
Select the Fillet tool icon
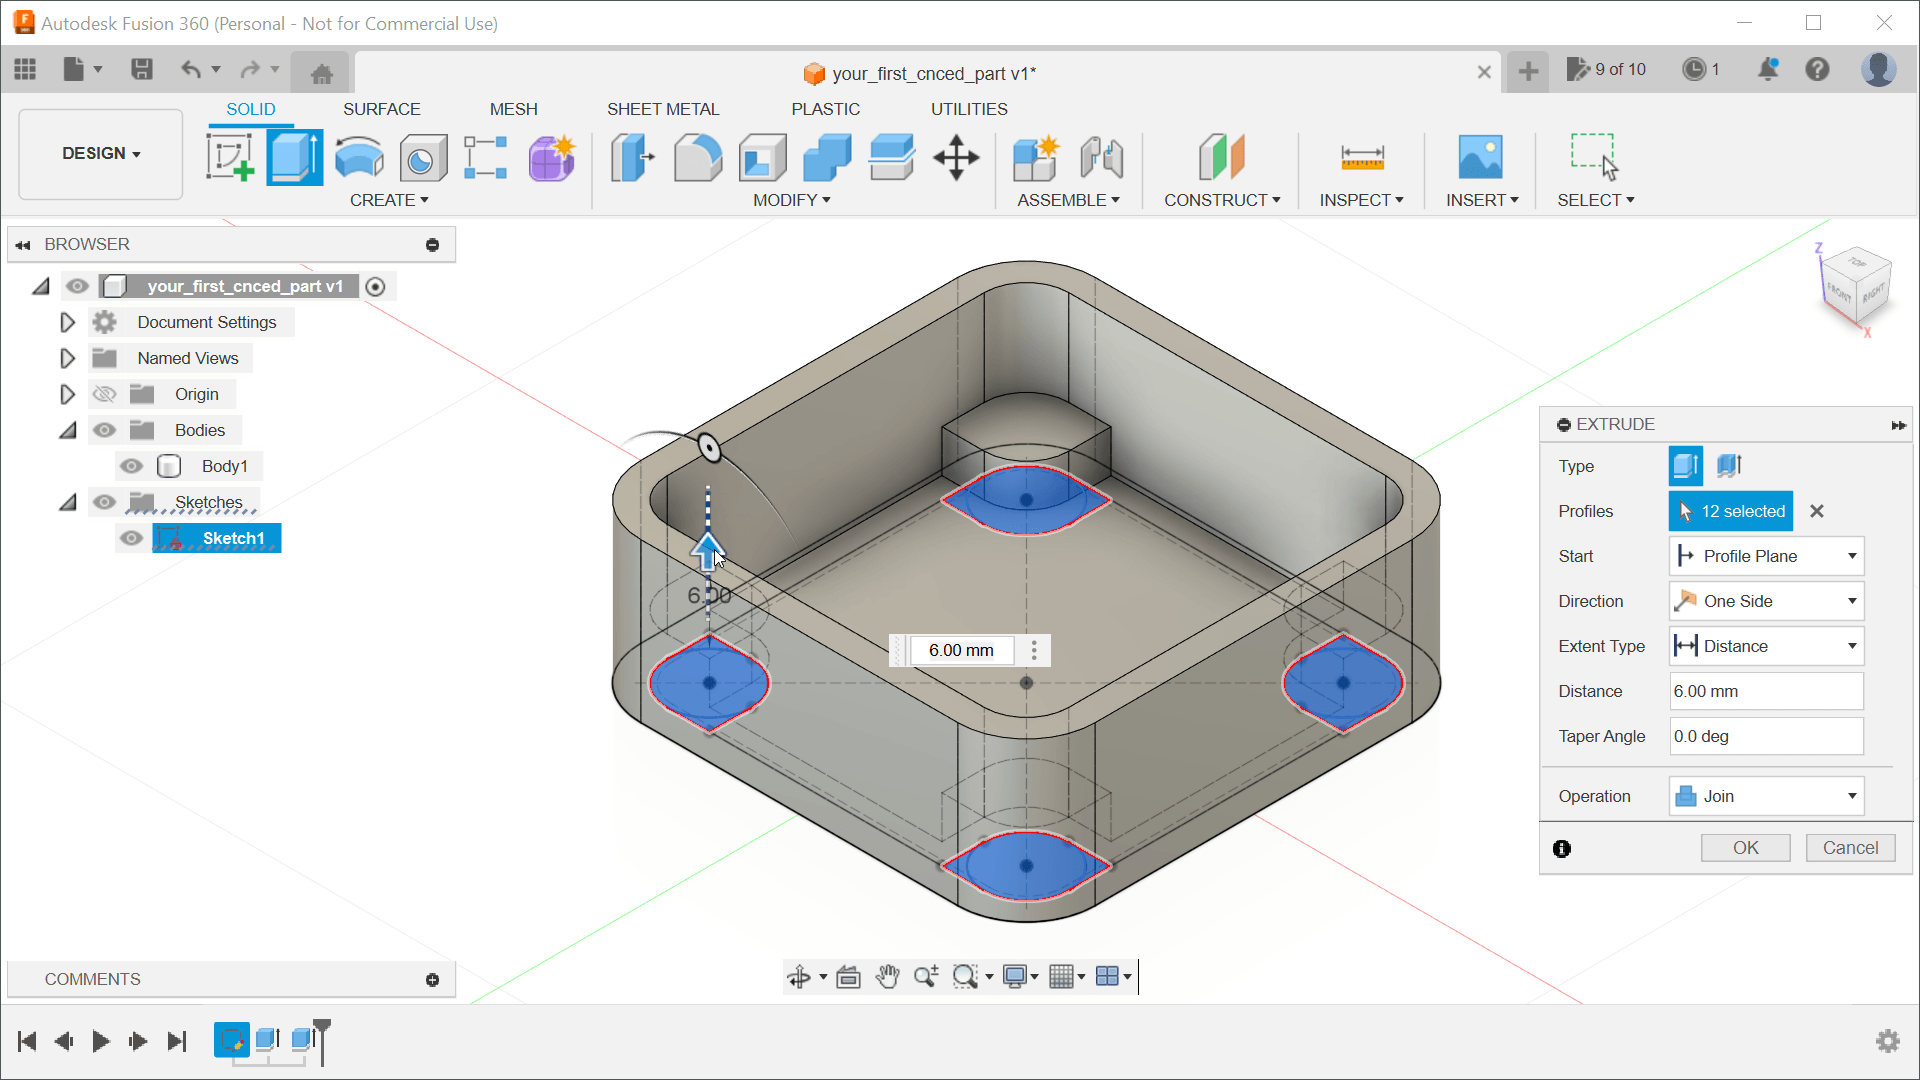pyautogui.click(x=698, y=157)
